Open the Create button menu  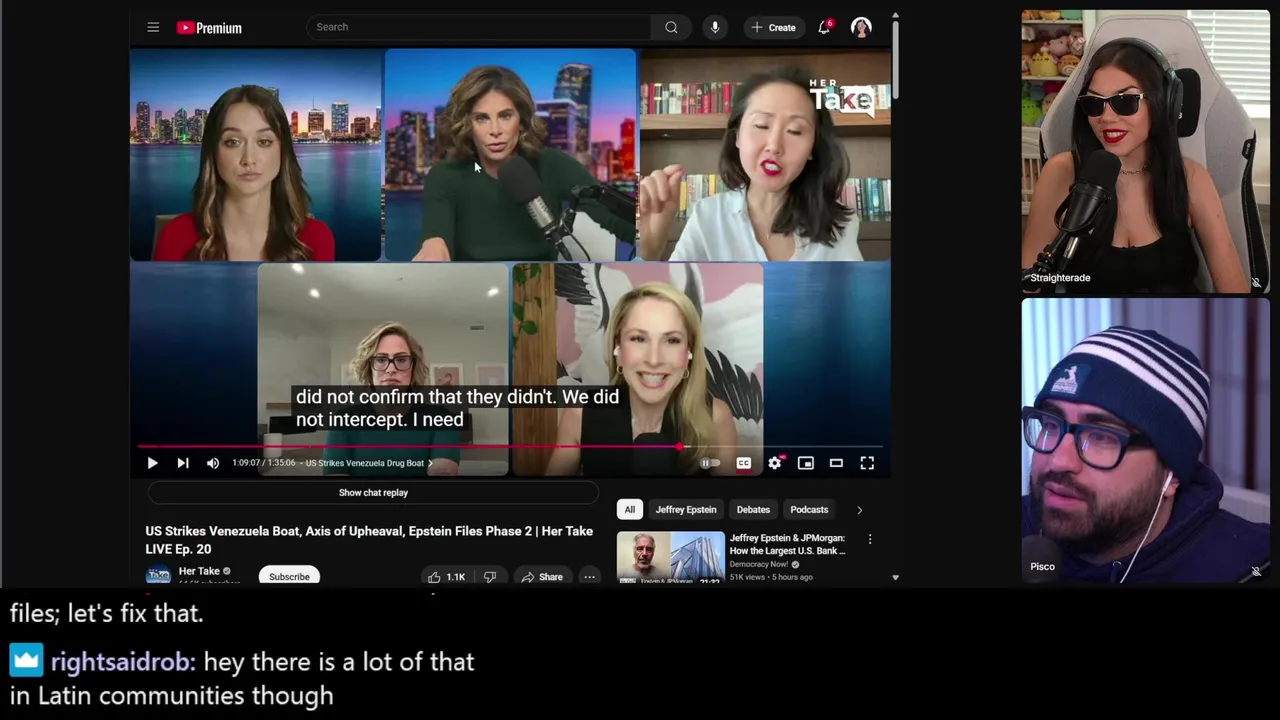click(x=774, y=27)
